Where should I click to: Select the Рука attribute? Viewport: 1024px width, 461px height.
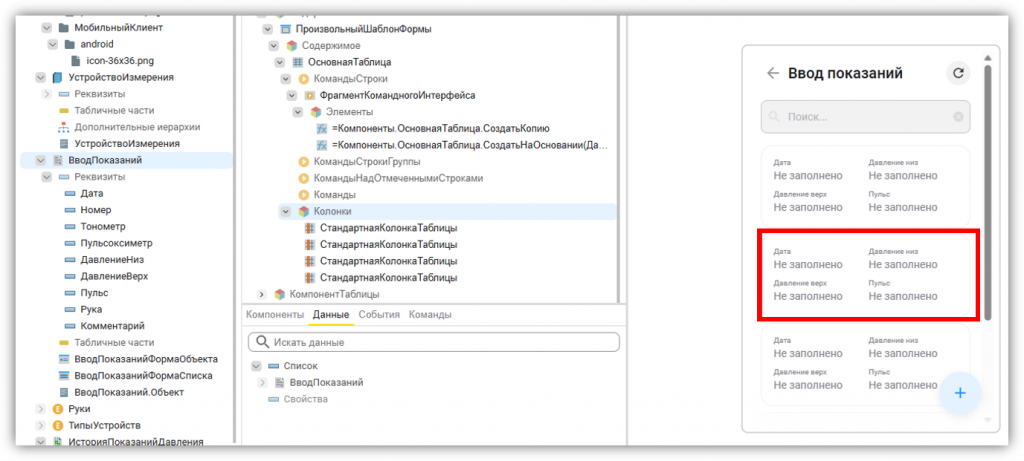click(x=91, y=310)
